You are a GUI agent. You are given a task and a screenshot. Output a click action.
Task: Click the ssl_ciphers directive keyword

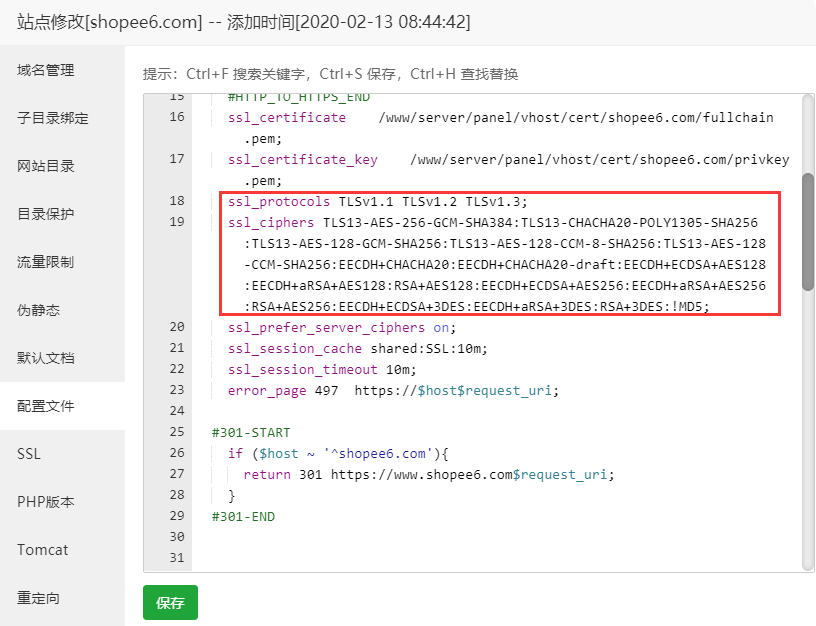point(271,223)
